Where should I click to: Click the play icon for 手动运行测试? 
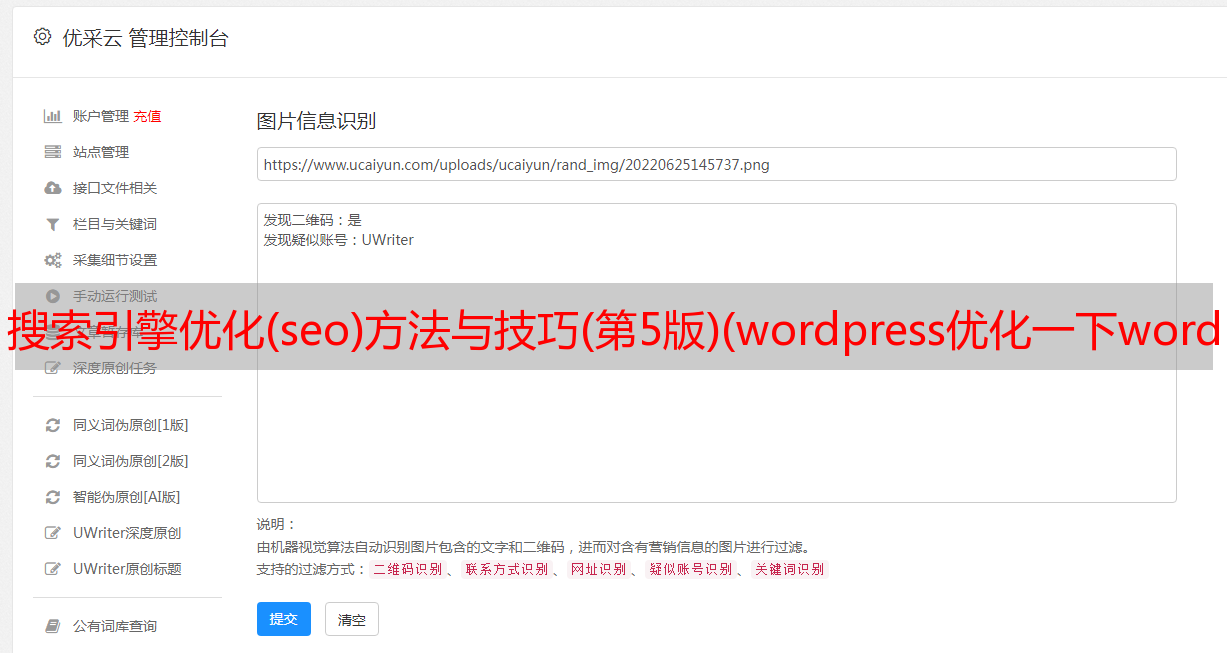tap(53, 296)
